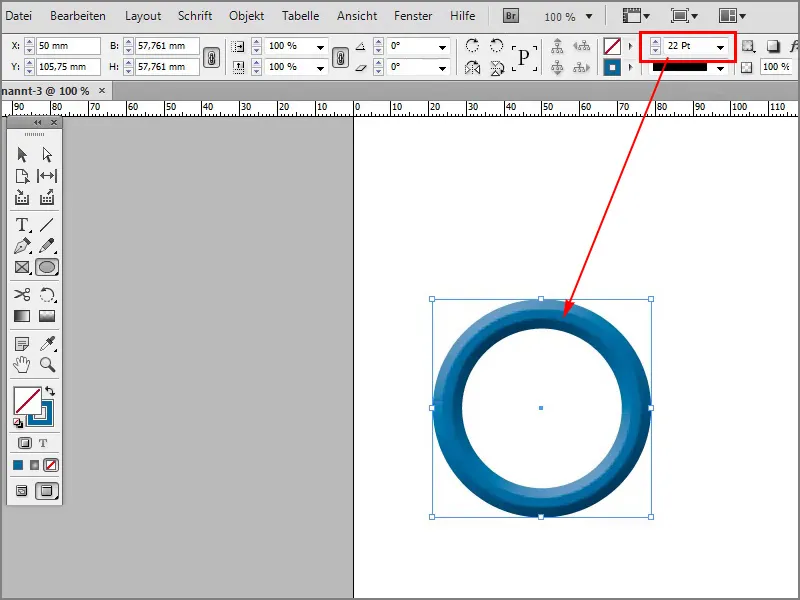Select the Gap tool
The image size is (800, 600).
pyautogui.click(x=47, y=176)
